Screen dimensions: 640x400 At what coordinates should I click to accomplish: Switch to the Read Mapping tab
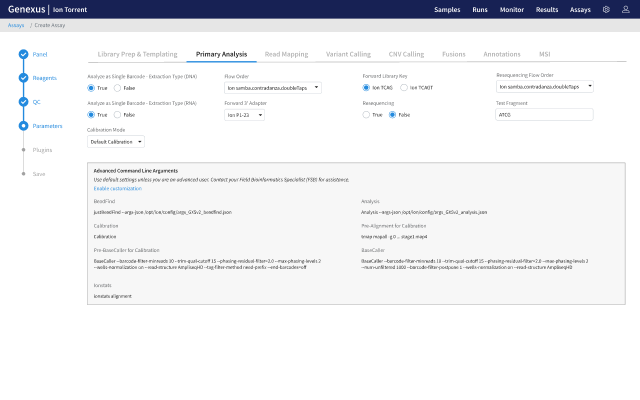click(287, 54)
